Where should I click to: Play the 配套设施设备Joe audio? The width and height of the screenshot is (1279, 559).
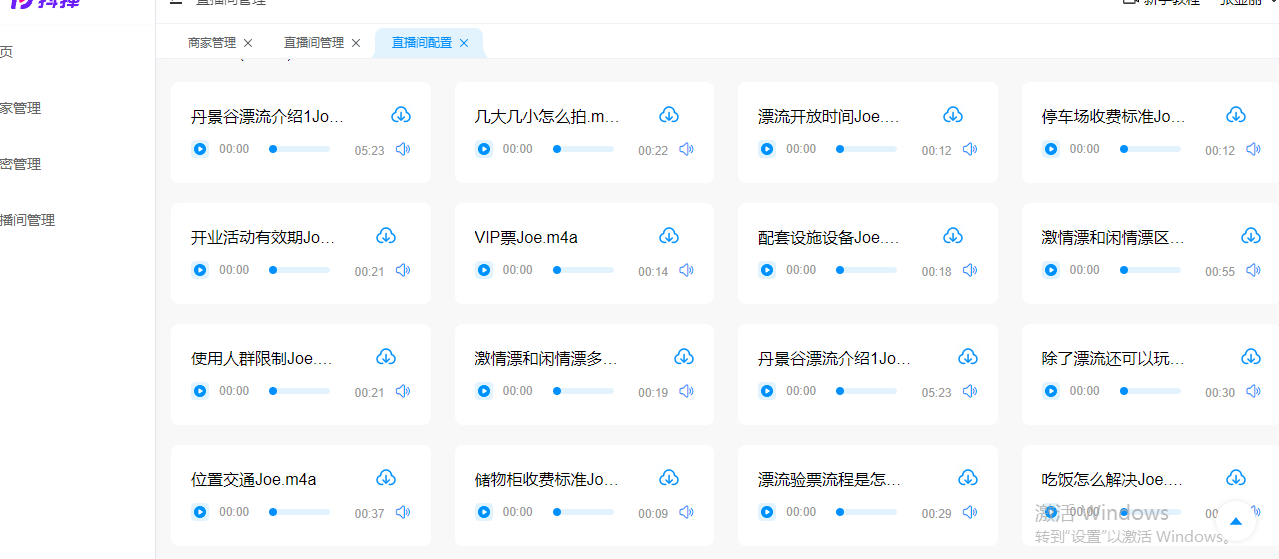[767, 270]
